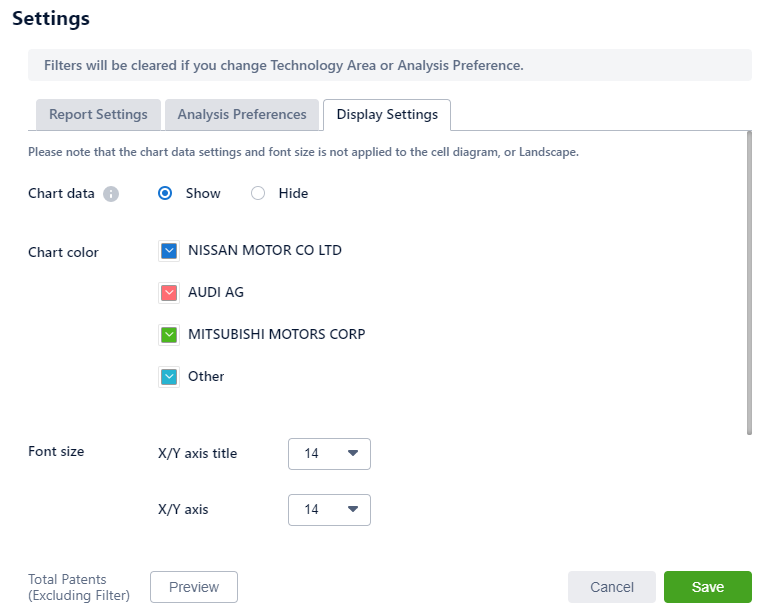Switch to the Report Settings tab
The width and height of the screenshot is (771, 609).
(x=98, y=115)
